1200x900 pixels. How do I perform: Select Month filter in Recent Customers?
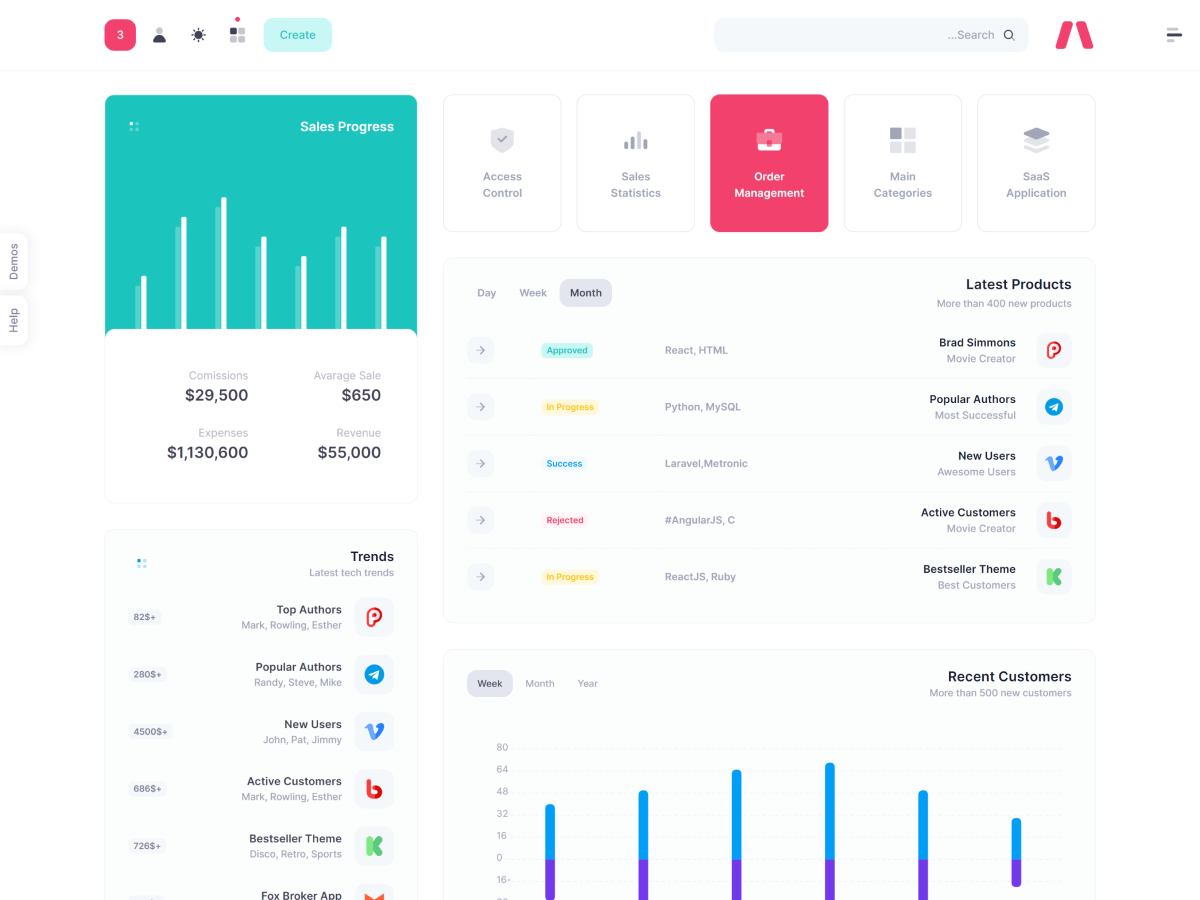(x=540, y=684)
